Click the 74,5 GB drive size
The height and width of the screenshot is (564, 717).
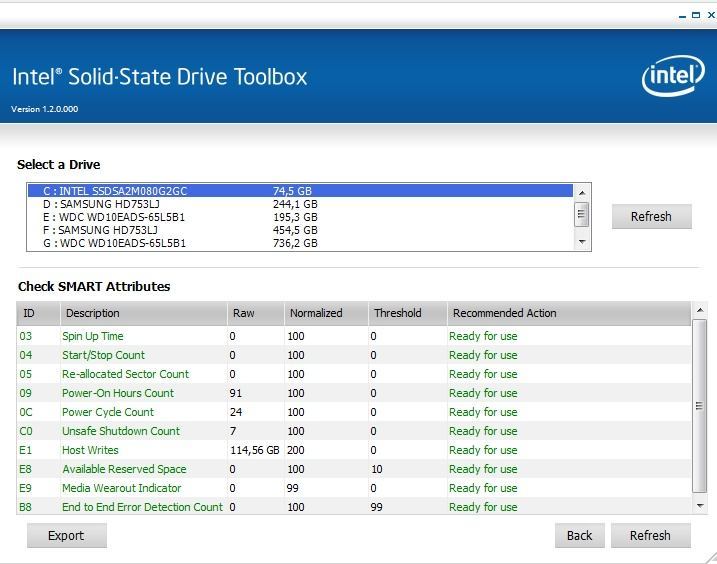click(292, 191)
